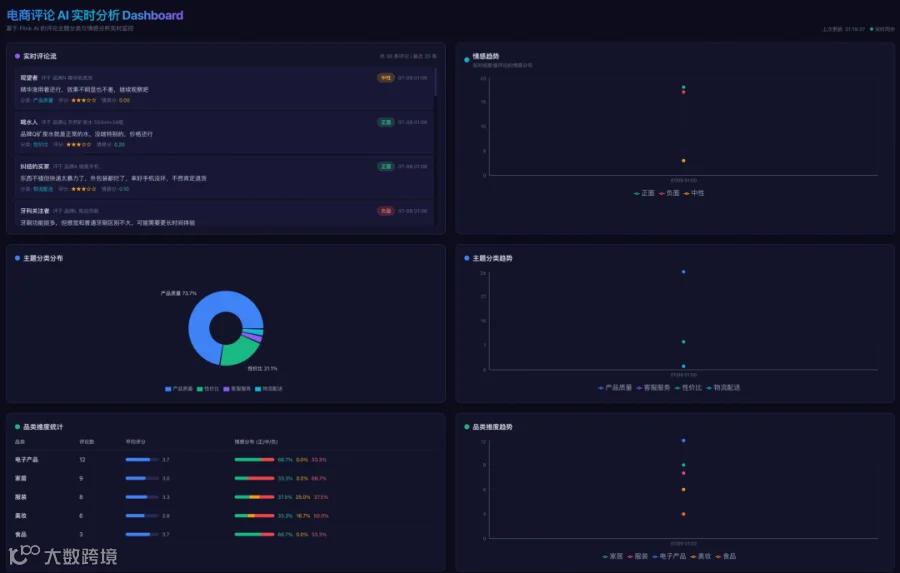This screenshot has width=900, height=573.
Task: Click the review stream scrollbar thumb
Action: [x=436, y=82]
